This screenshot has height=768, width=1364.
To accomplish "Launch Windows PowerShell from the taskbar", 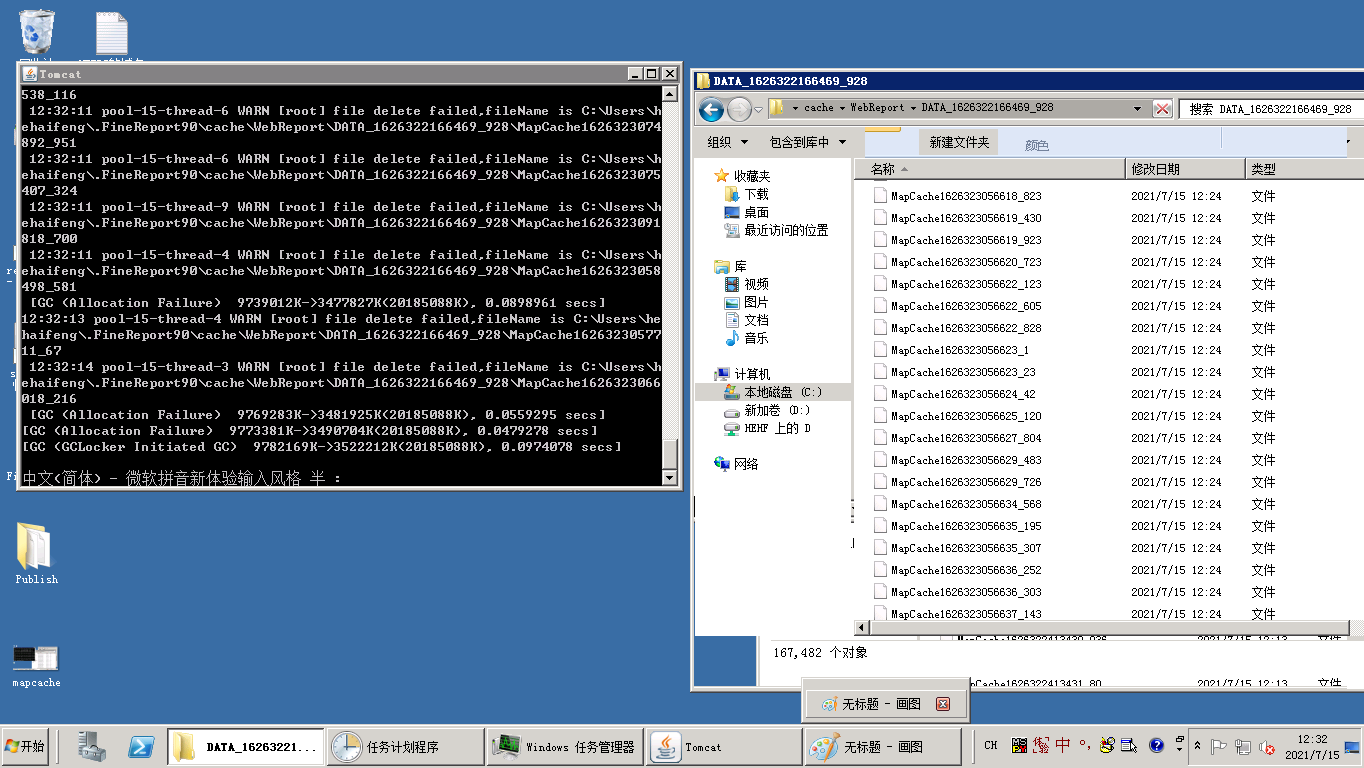I will (x=140, y=747).
